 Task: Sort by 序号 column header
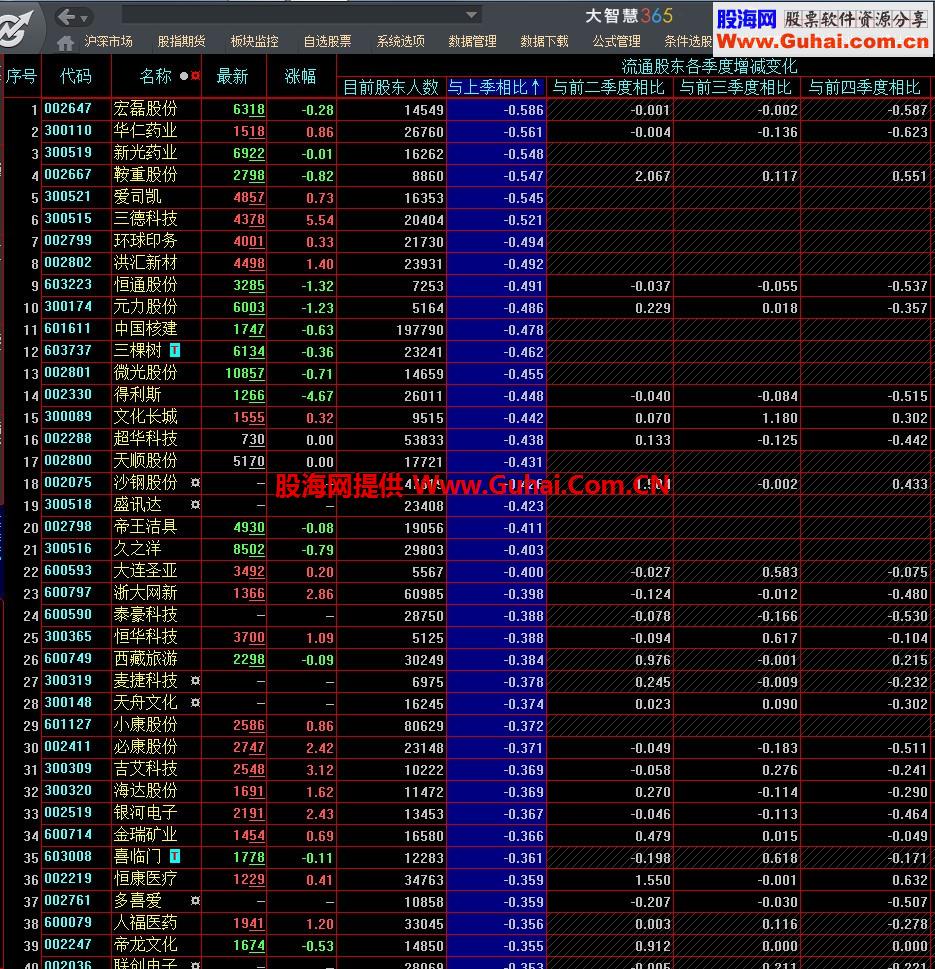coord(22,76)
